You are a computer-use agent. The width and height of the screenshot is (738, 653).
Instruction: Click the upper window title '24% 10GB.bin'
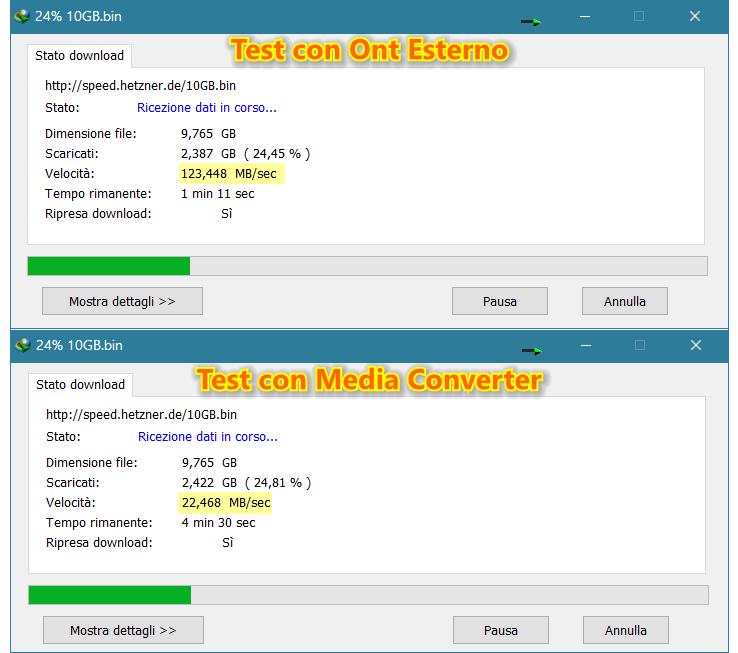click(78, 16)
